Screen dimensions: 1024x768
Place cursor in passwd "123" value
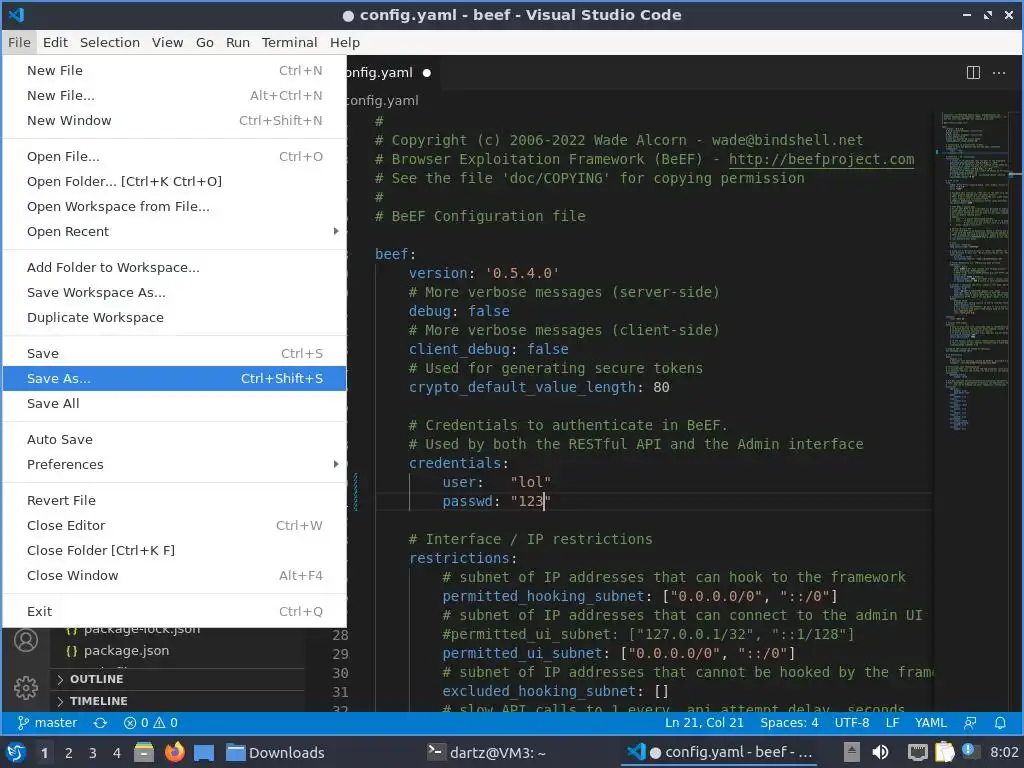531,501
